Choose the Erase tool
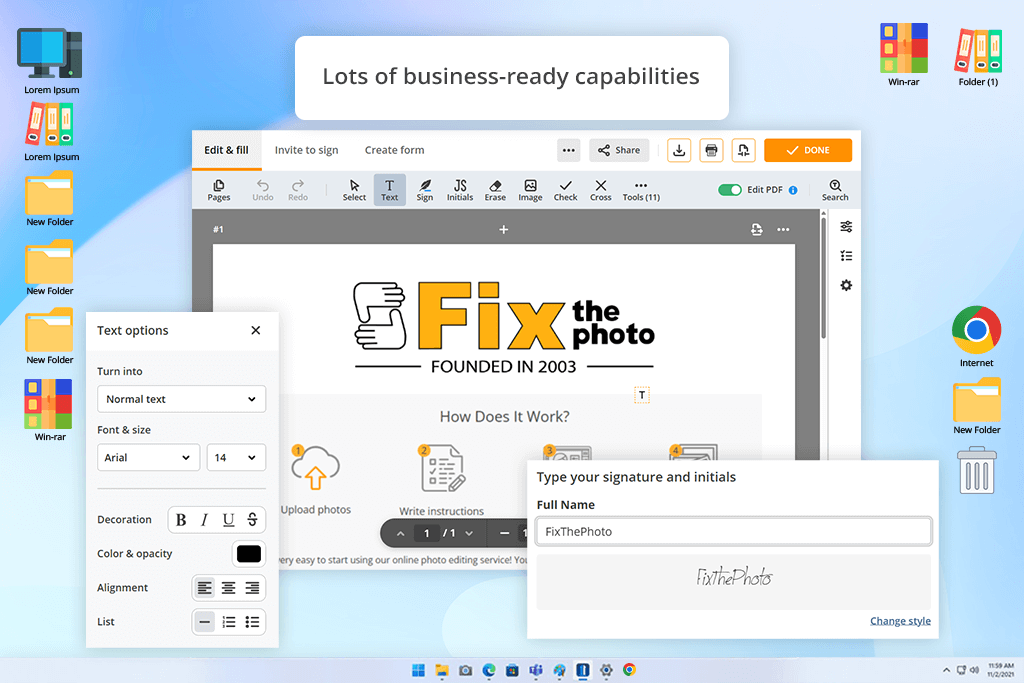 click(x=495, y=190)
